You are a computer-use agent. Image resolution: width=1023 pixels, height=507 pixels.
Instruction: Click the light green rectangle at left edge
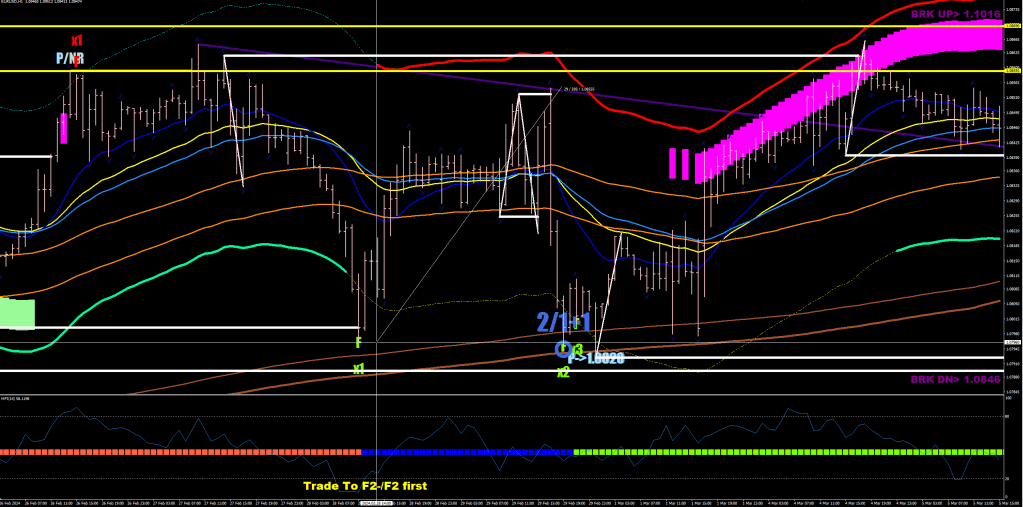pyautogui.click(x=18, y=313)
